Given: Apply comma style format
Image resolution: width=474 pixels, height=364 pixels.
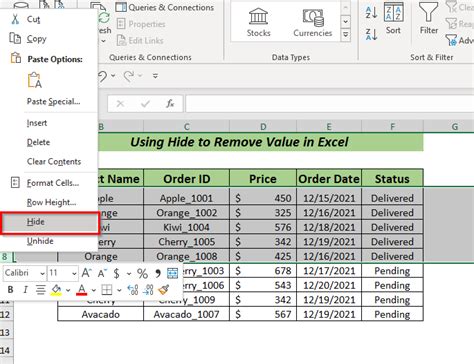Looking at the screenshot, I should tap(158, 274).
